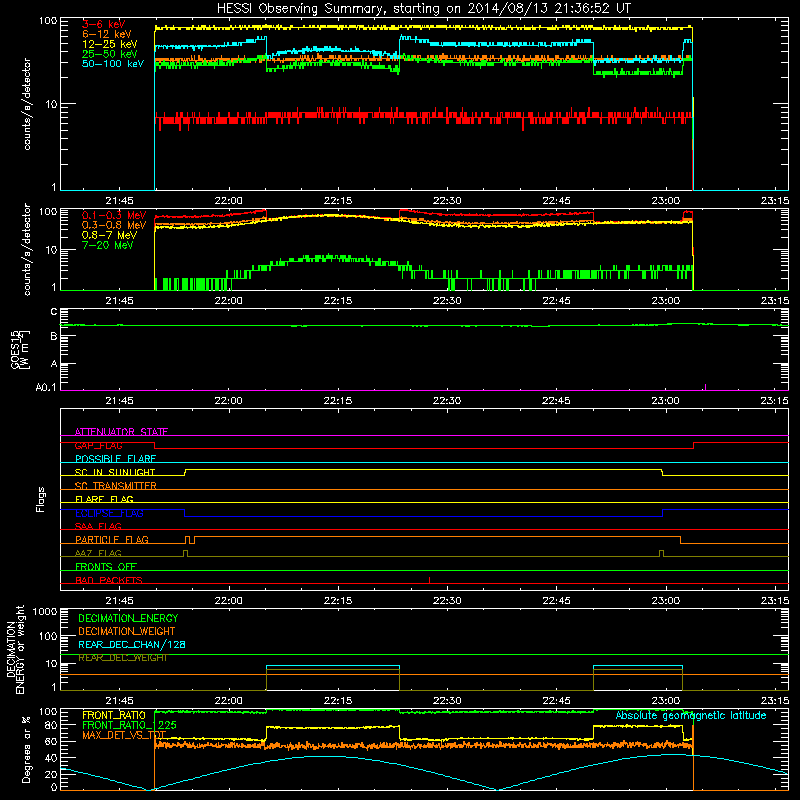The image size is (800, 800).
Task: Click the MAX_DET_VS_TOT legend label
Action: (124, 735)
